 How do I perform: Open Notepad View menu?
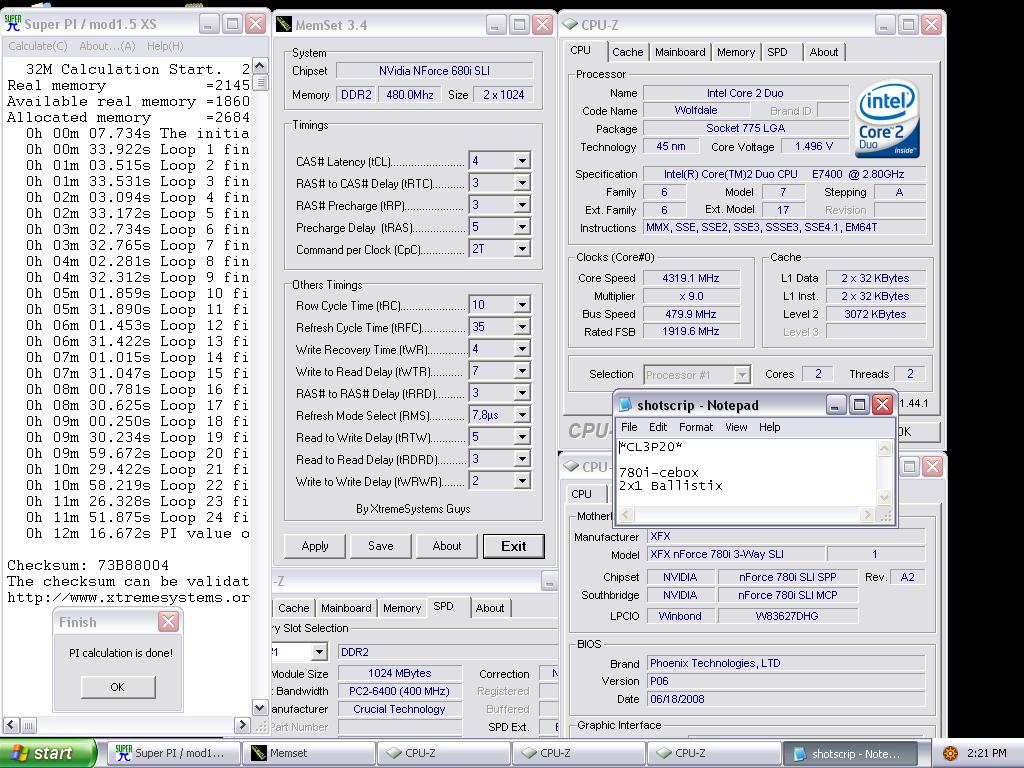point(736,427)
